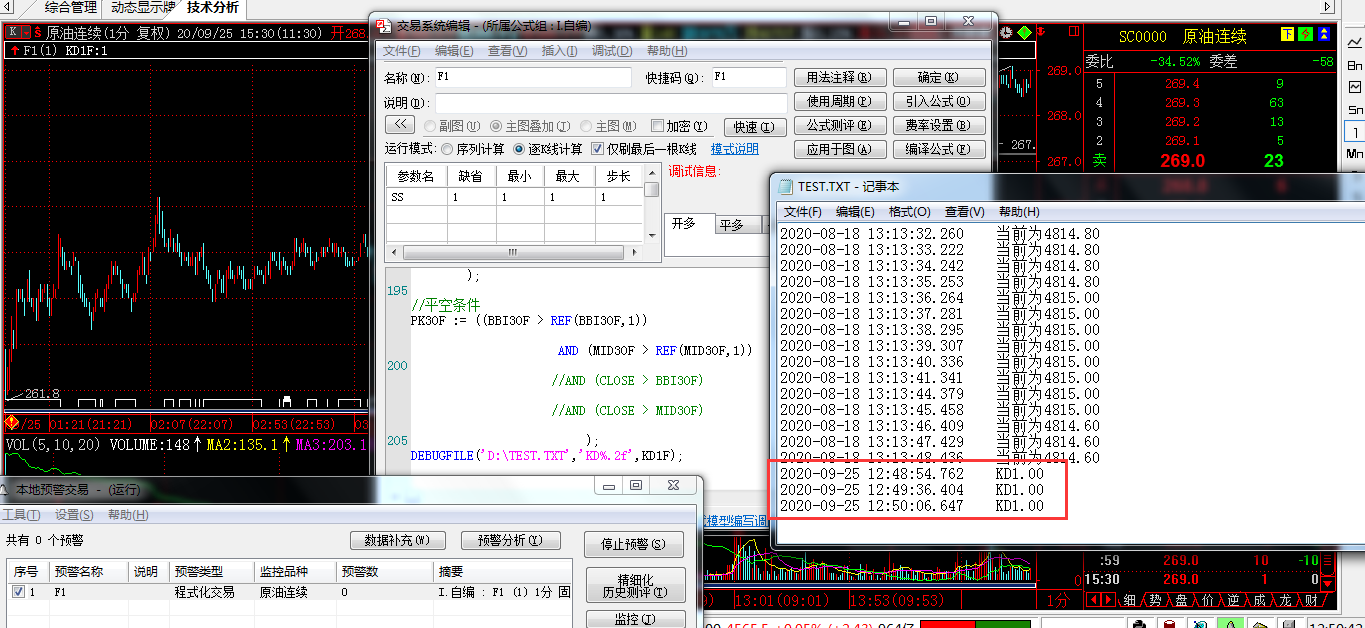Image resolution: width=1365 pixels, height=628 pixels.
Task: Click the 确定 button
Action: point(938,77)
